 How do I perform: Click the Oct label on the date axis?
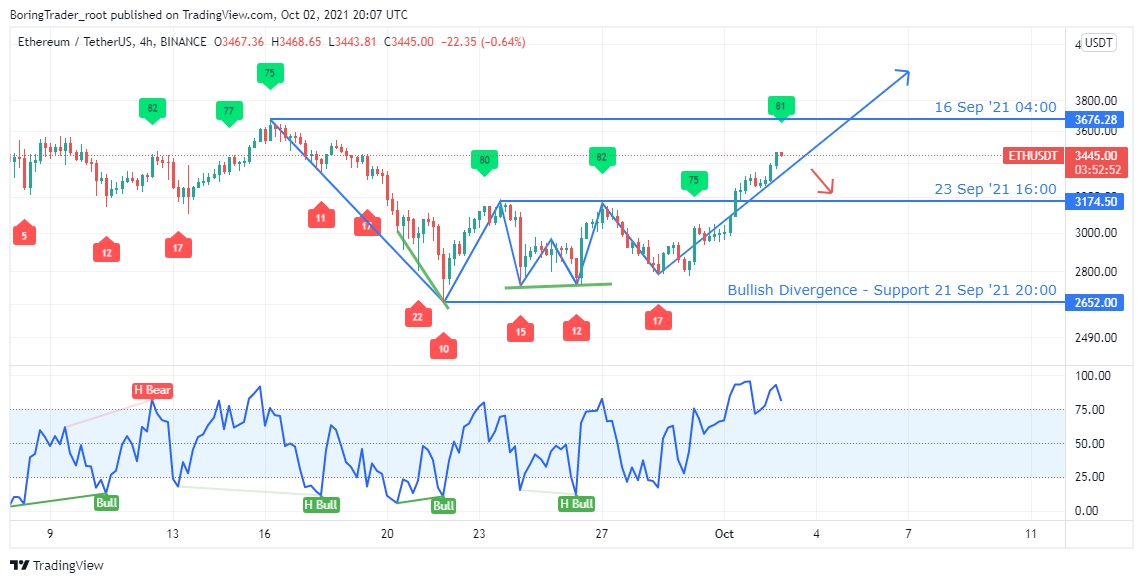coord(725,534)
